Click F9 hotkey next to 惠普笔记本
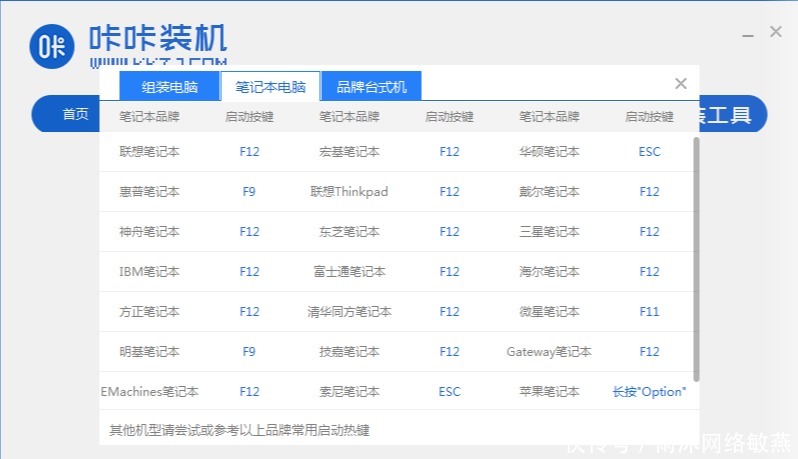The image size is (798, 459). [249, 191]
